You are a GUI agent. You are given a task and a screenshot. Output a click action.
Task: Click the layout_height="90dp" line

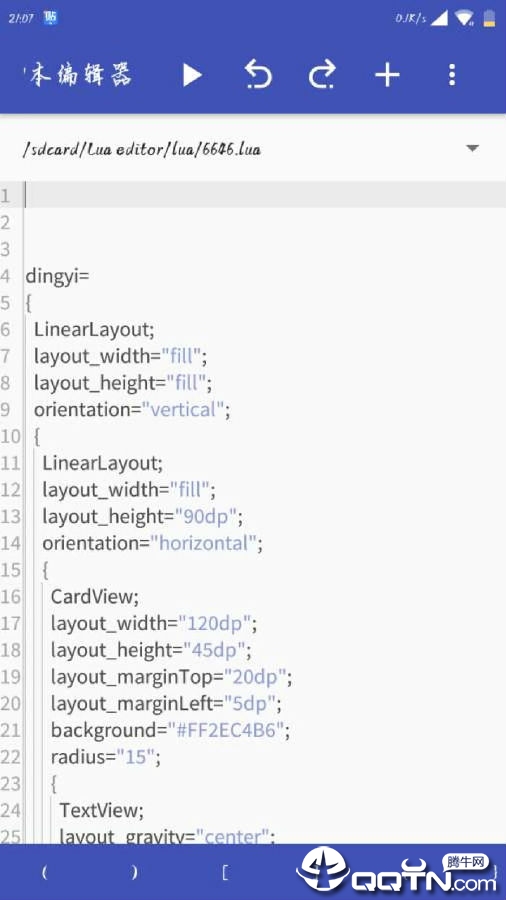[142, 517]
